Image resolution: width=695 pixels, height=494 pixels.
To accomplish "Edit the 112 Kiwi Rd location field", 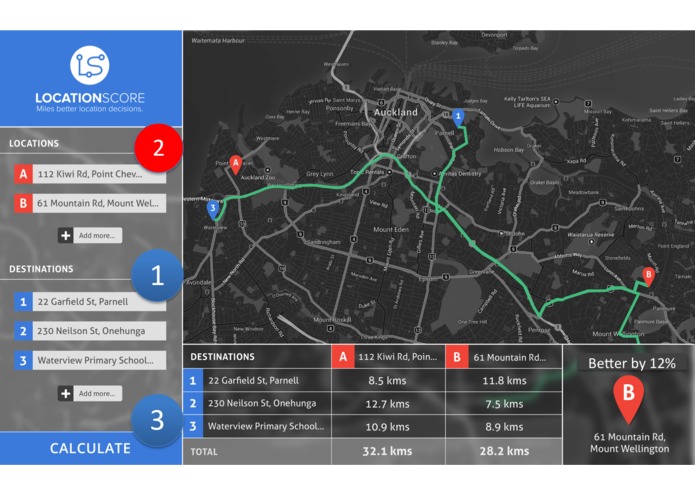I will 99,174.
